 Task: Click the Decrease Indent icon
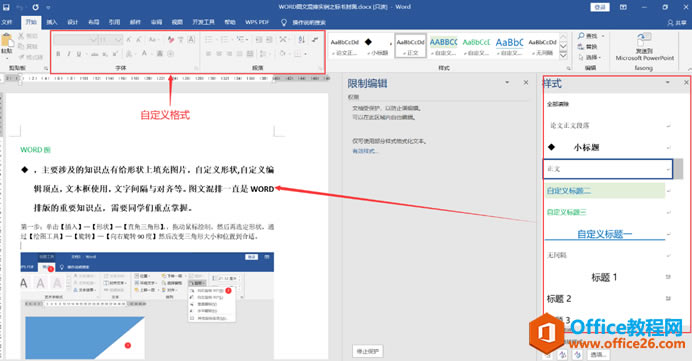pyautogui.click(x=259, y=40)
